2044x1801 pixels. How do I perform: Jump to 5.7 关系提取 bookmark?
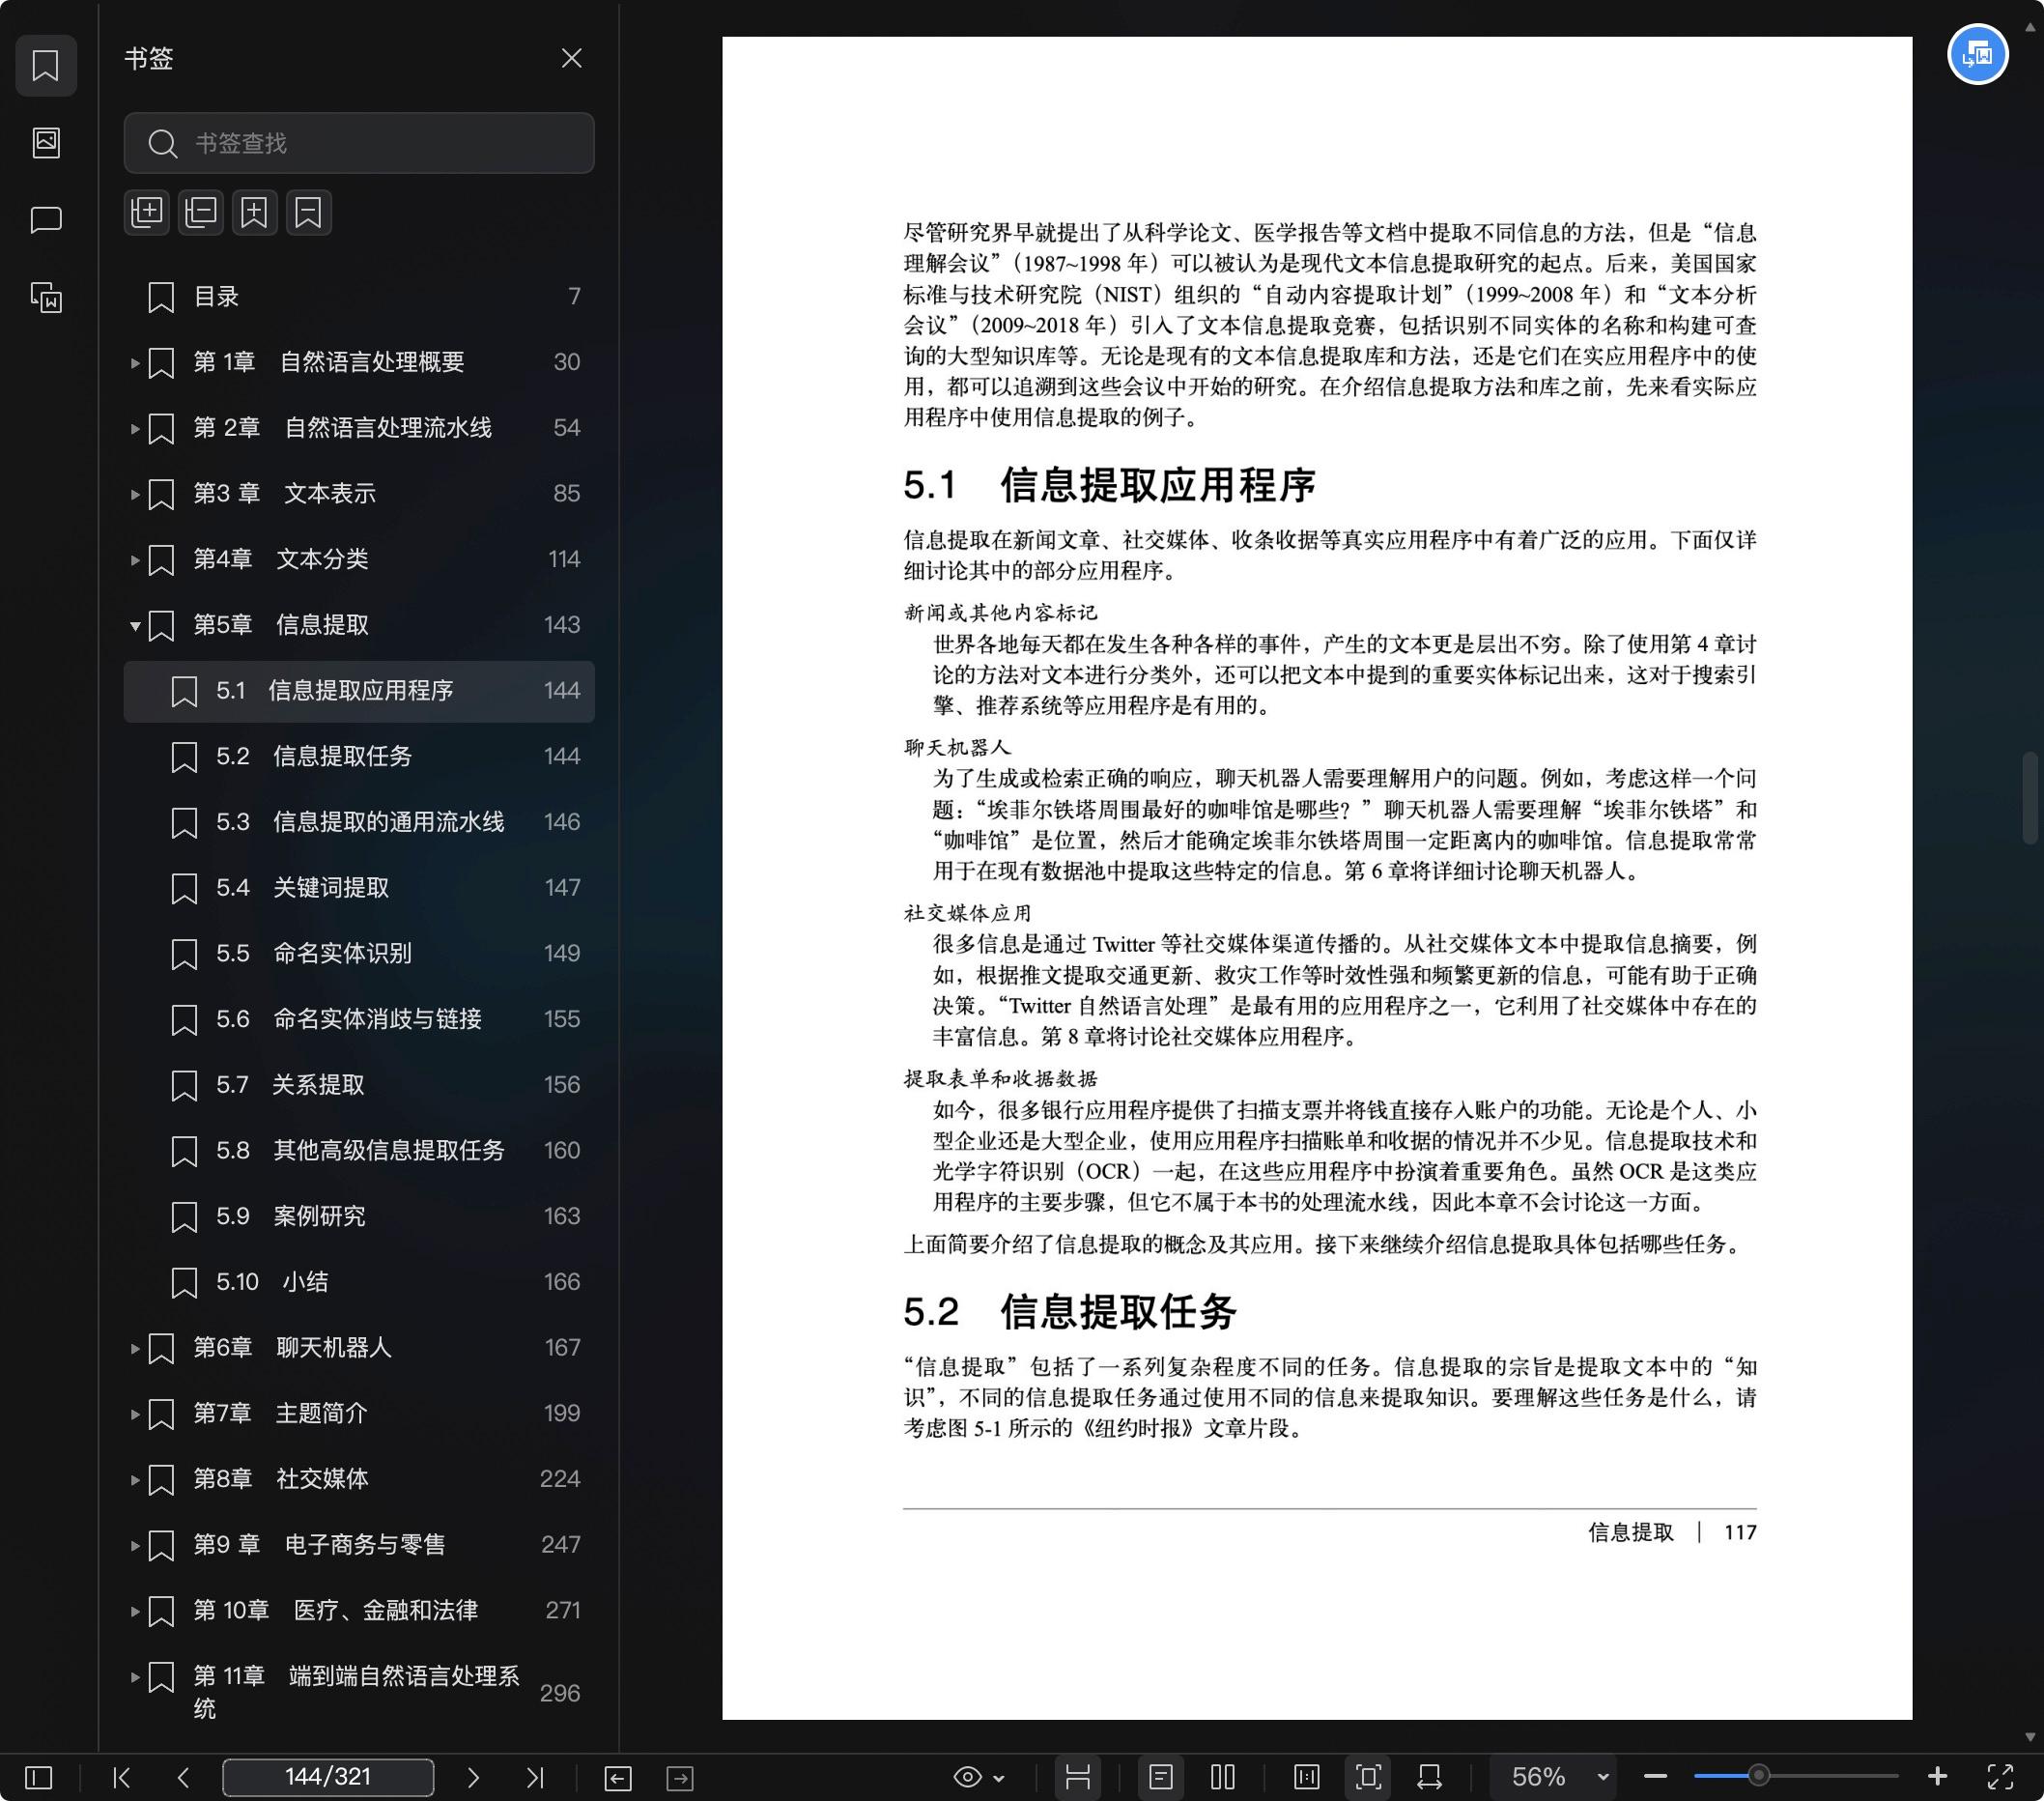pyautogui.click(x=359, y=1085)
